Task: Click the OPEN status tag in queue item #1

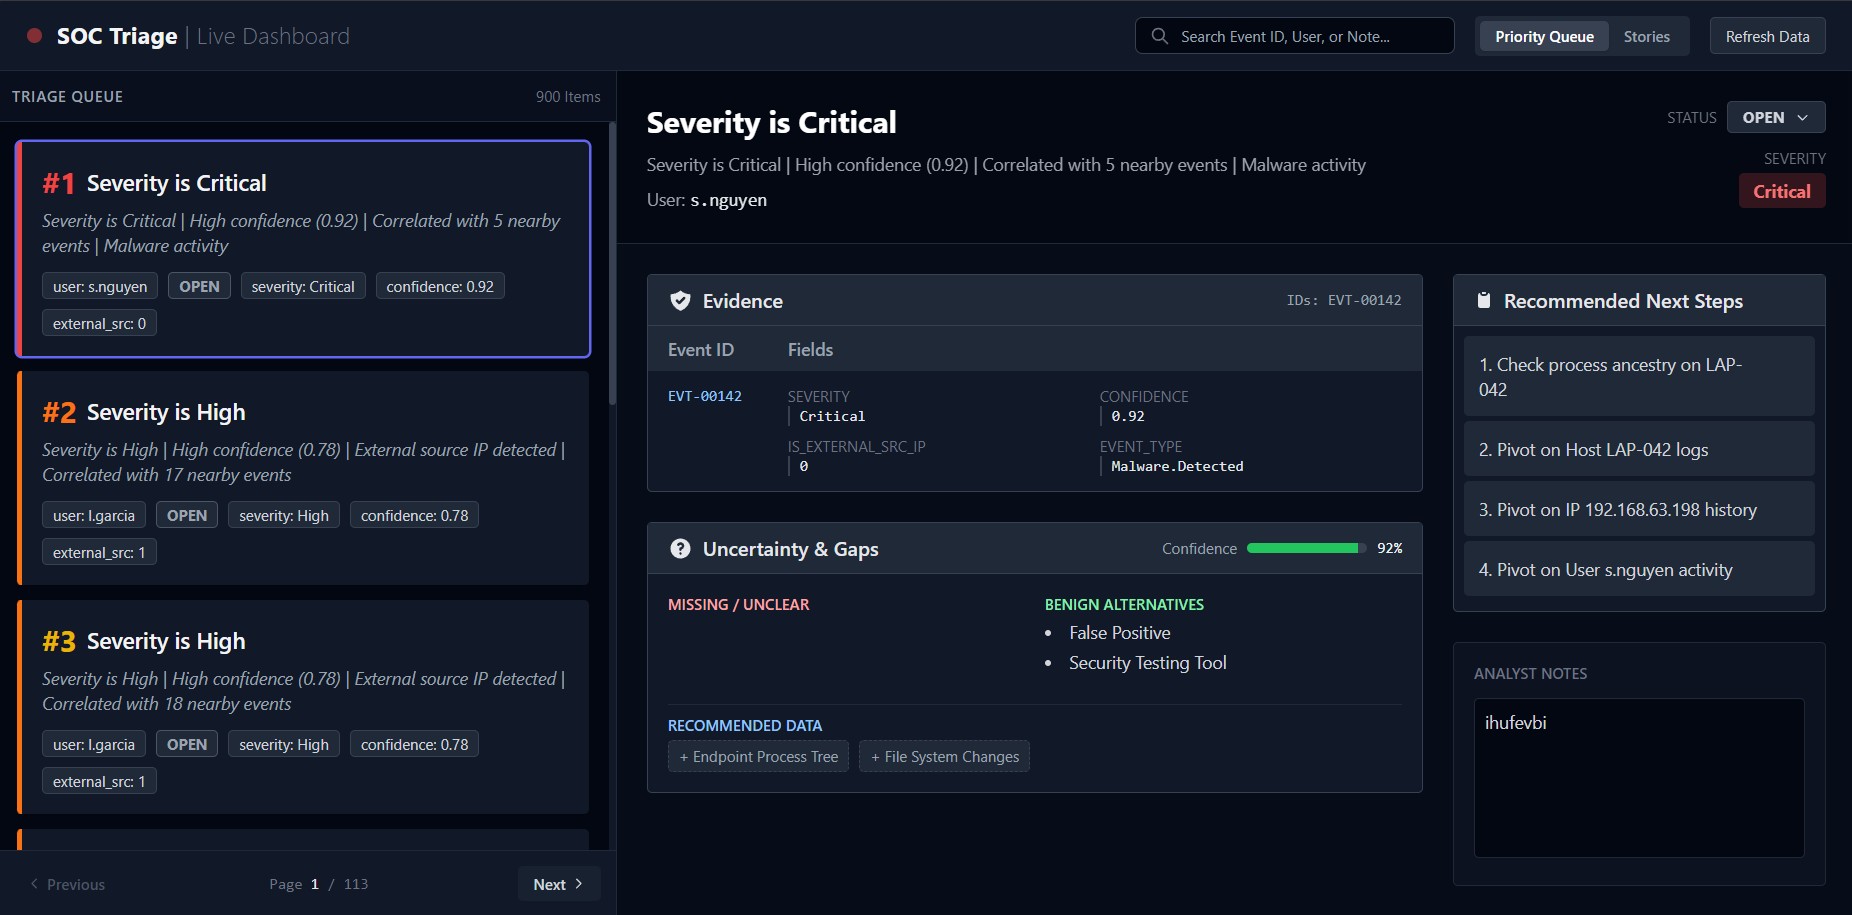Action: pyautogui.click(x=199, y=286)
